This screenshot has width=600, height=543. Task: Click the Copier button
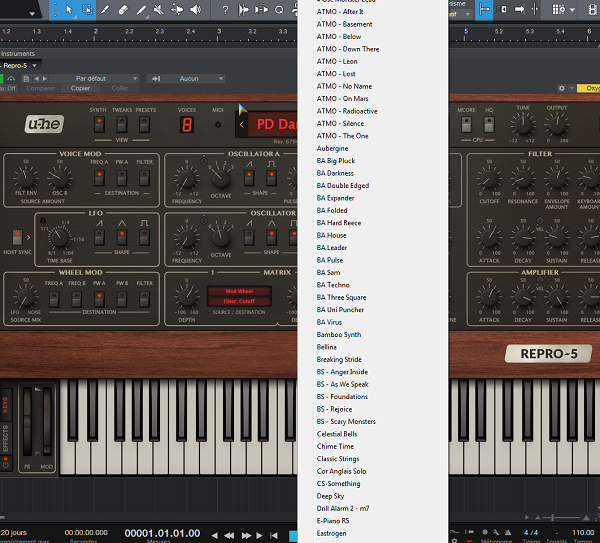pyautogui.click(x=80, y=88)
